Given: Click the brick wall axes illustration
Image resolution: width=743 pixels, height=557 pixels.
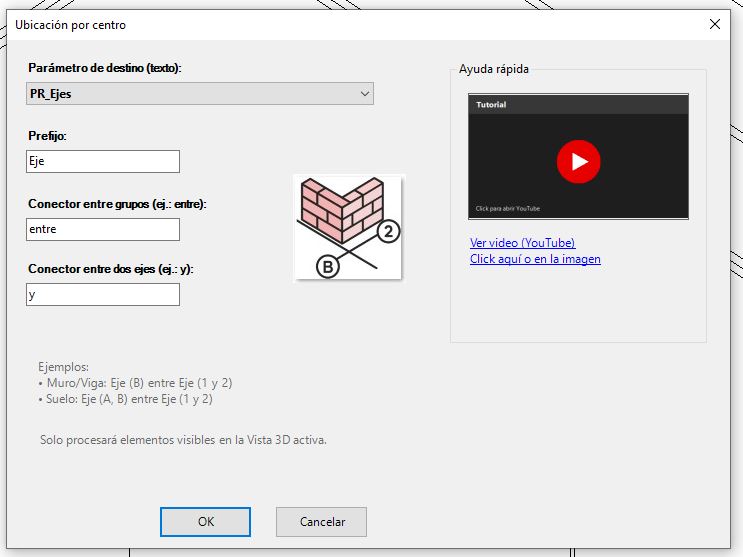Looking at the screenshot, I should point(348,227).
